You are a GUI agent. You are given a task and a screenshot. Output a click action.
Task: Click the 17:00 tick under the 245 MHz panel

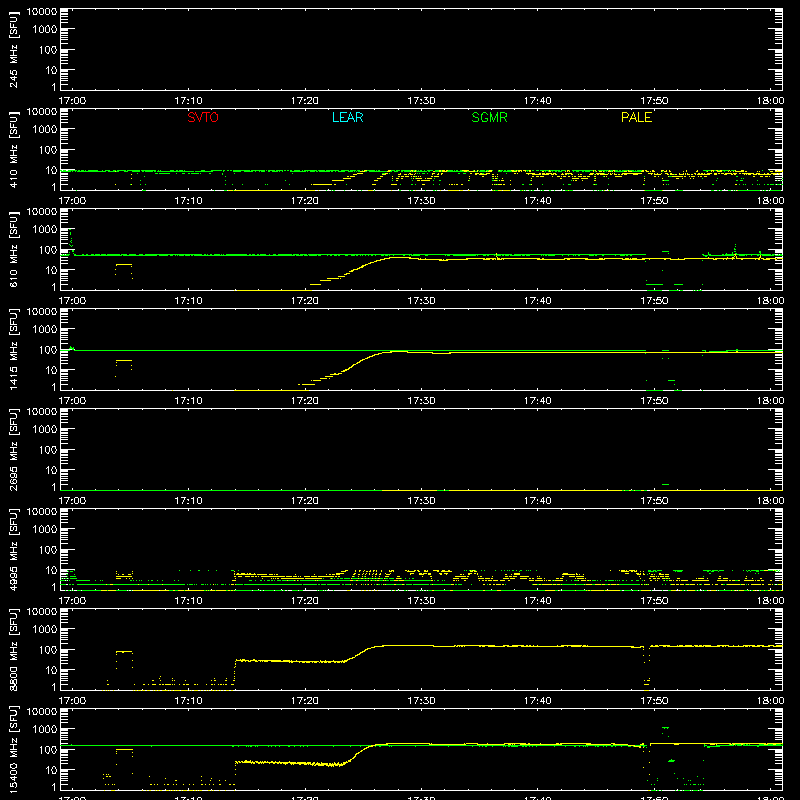pyautogui.click(x=72, y=101)
